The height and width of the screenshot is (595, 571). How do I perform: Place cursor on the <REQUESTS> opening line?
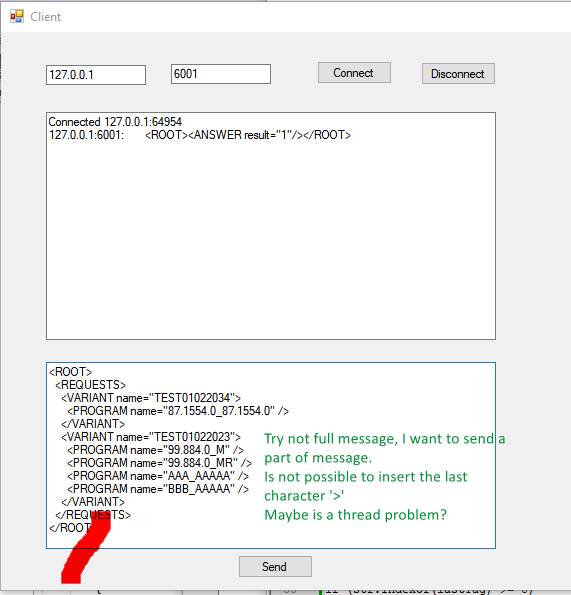[x=90, y=385]
